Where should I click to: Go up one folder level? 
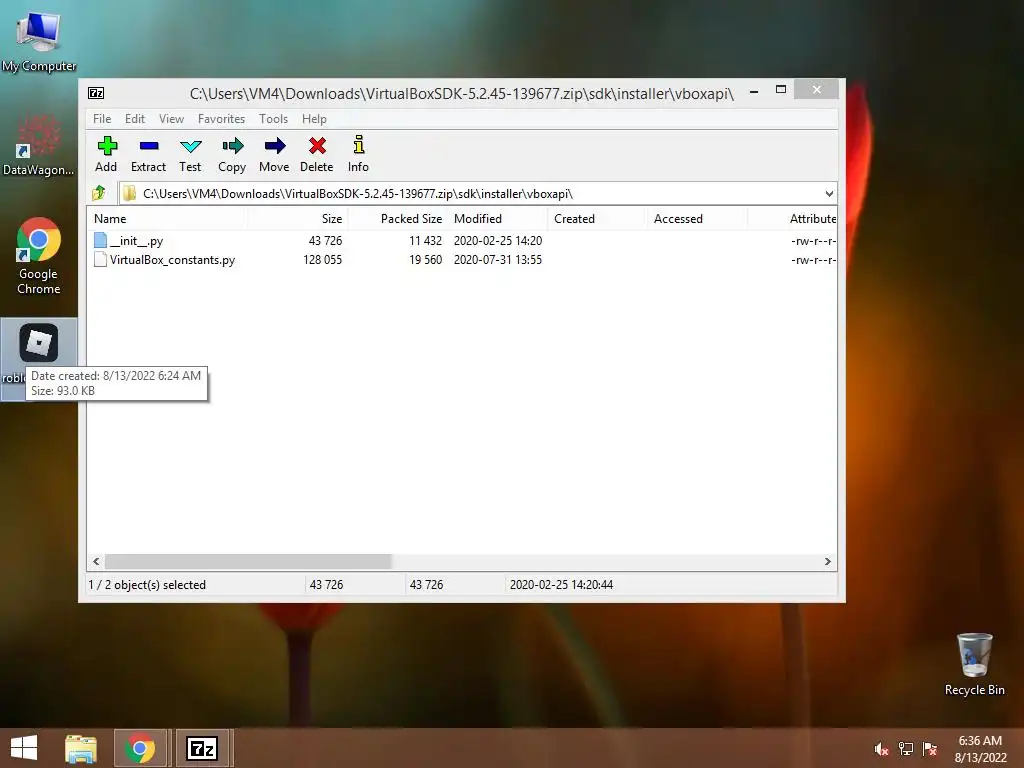coord(99,193)
